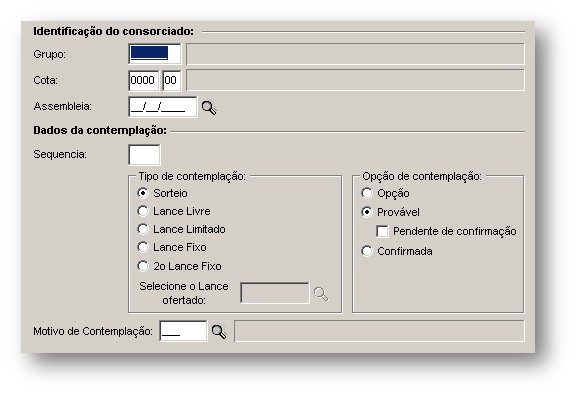Screen dimensions: 577x395
Task: Click the Selecione o Lance ofertado field
Action: pyautogui.click(x=275, y=293)
